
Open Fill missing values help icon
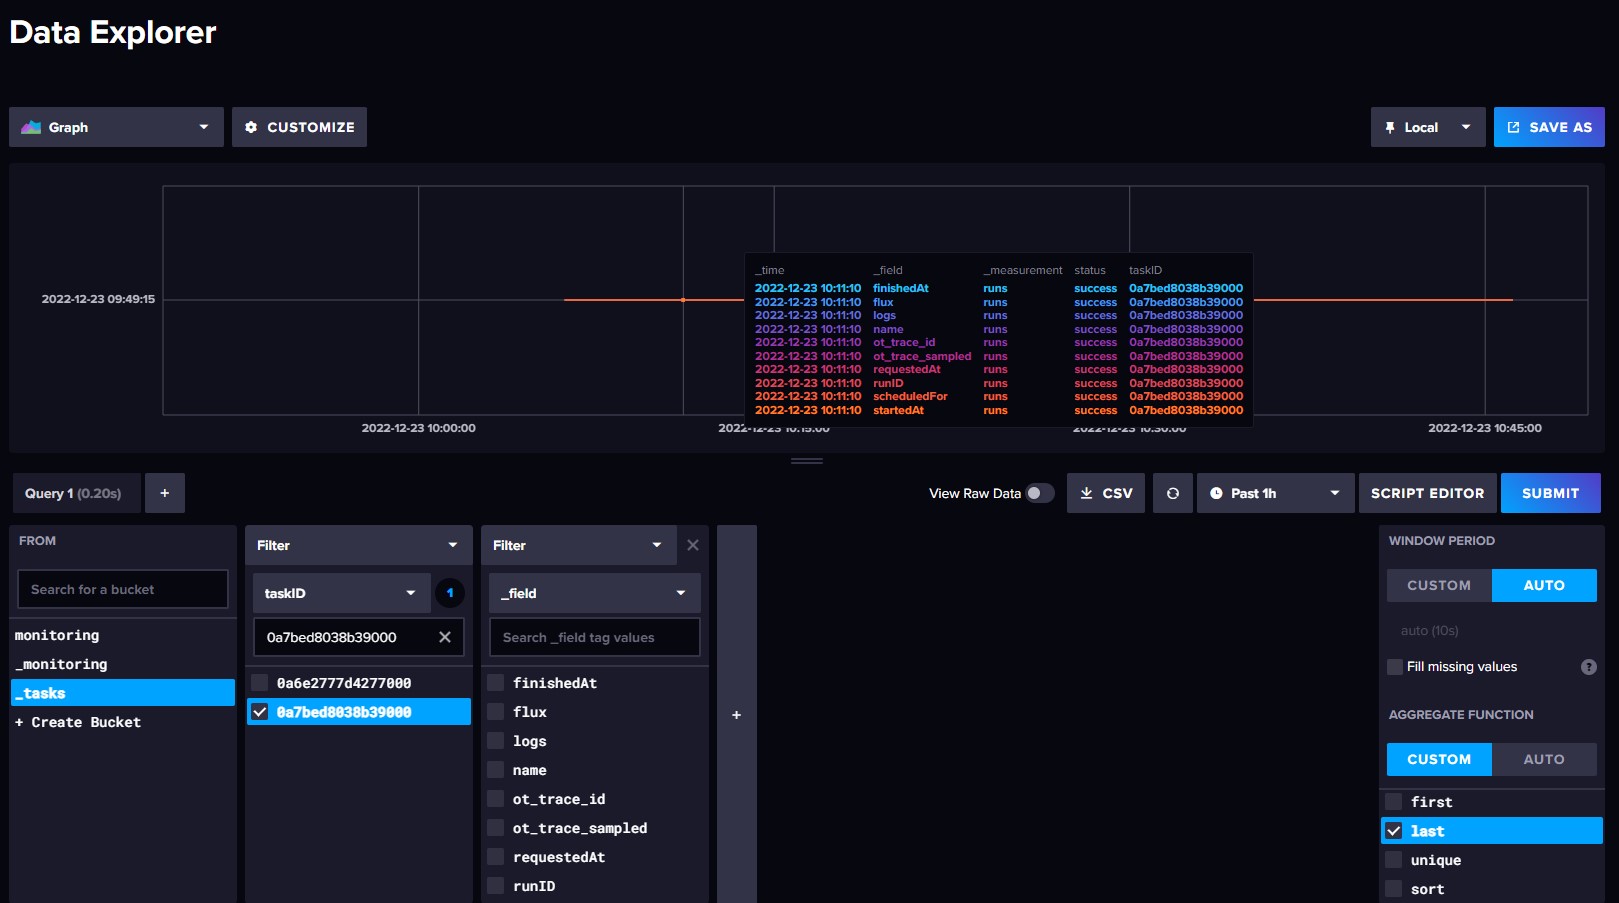[1589, 667]
